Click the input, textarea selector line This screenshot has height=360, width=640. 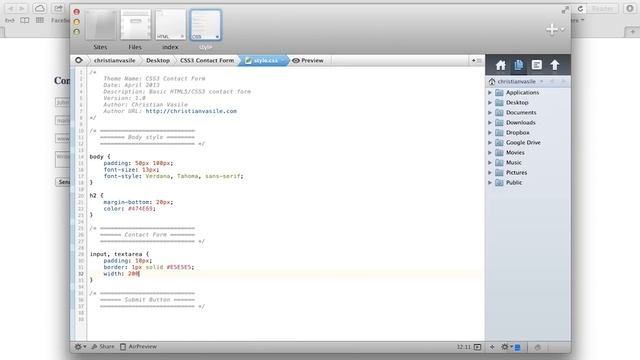[120, 254]
